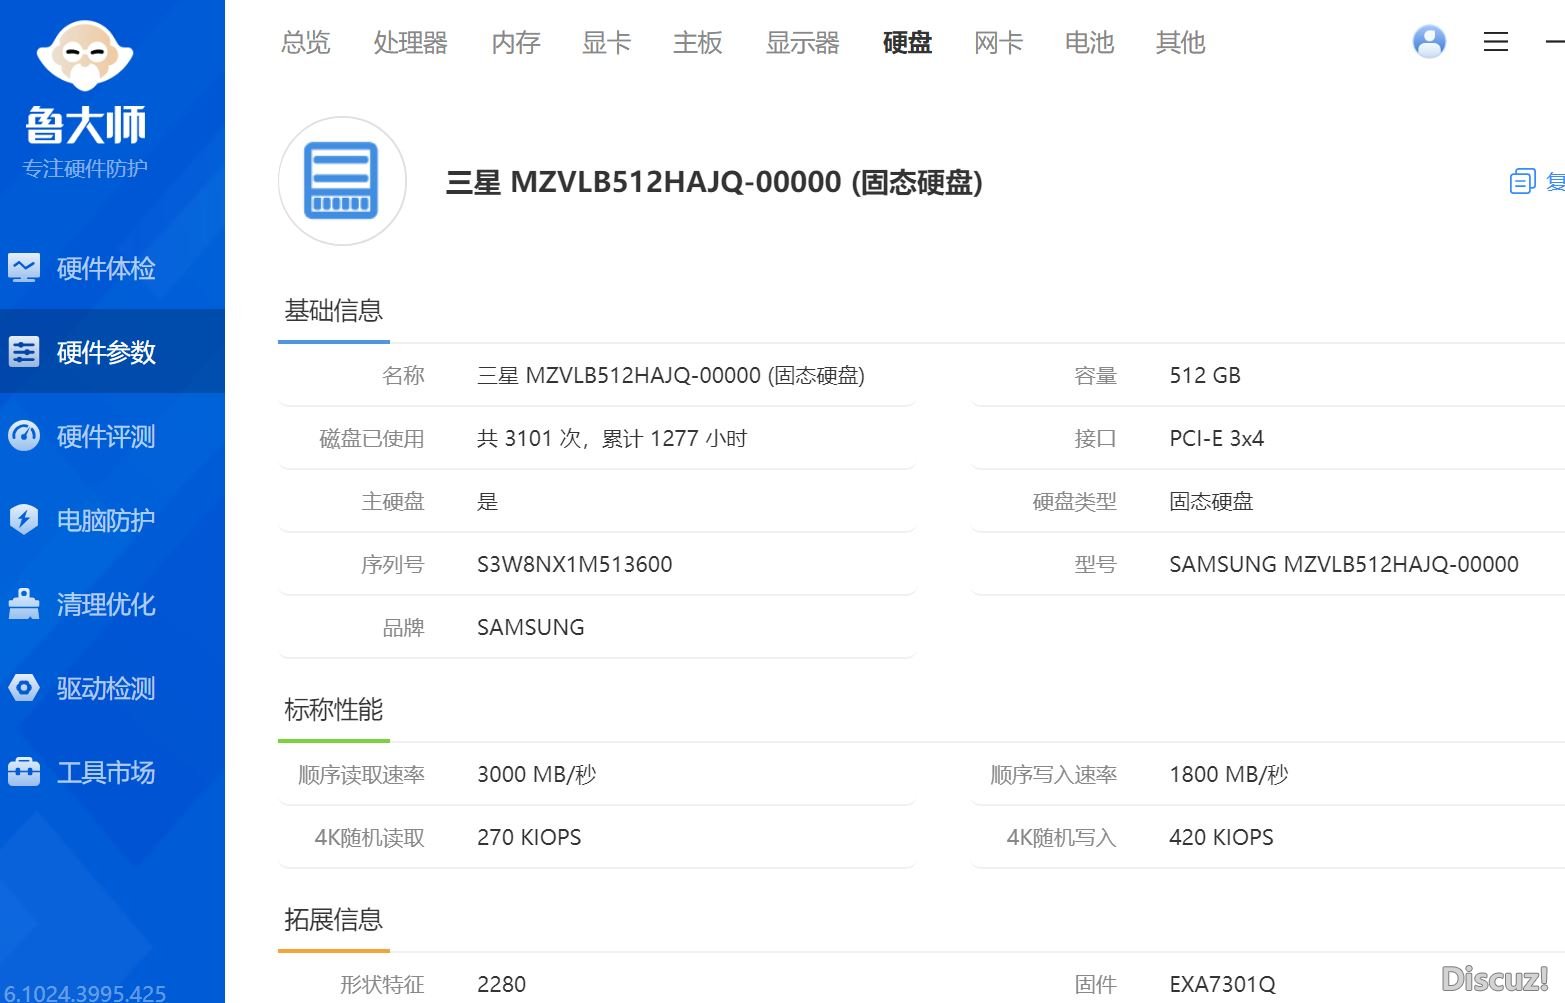This screenshot has width=1565, height=1003.
Task: Click the 硬件评测 gauge icon
Action: tap(24, 436)
